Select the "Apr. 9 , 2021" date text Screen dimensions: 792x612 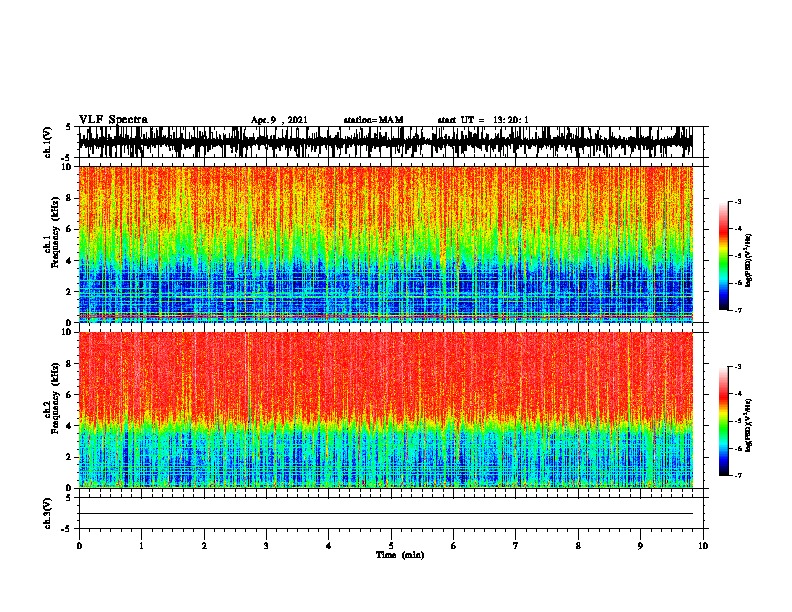[x=279, y=120]
